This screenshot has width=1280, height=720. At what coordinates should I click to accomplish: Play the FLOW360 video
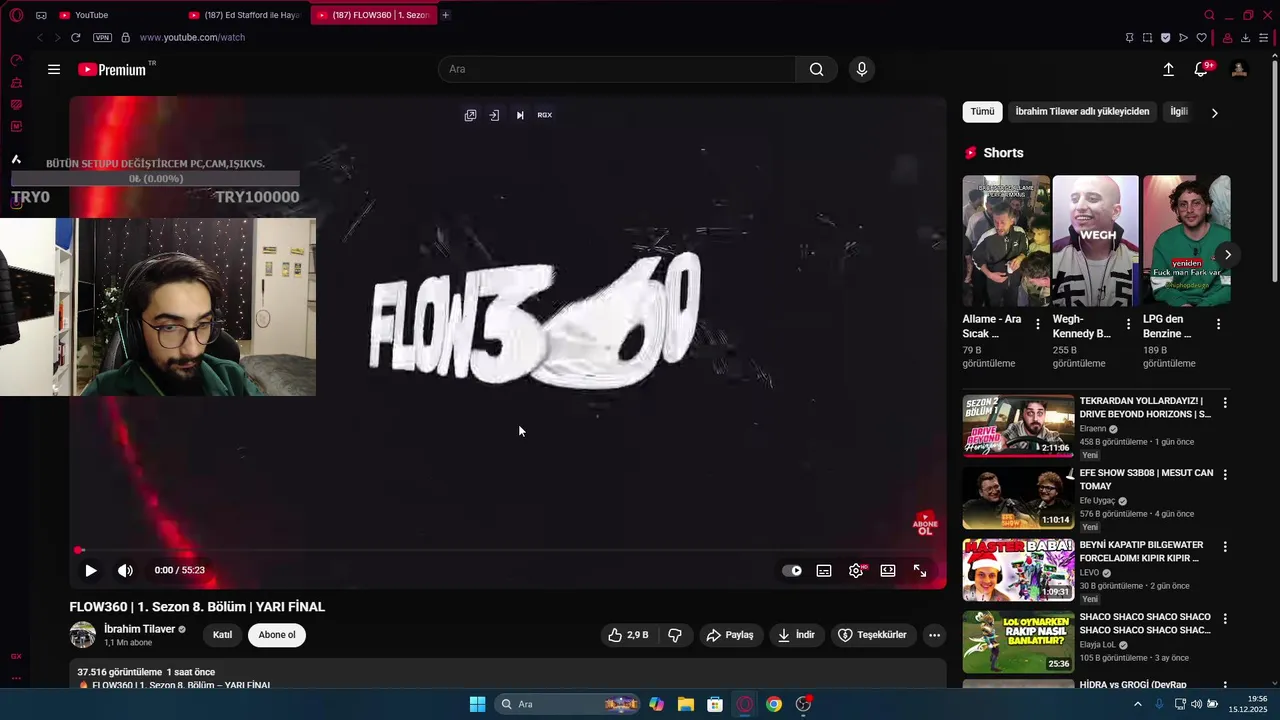pyautogui.click(x=91, y=570)
